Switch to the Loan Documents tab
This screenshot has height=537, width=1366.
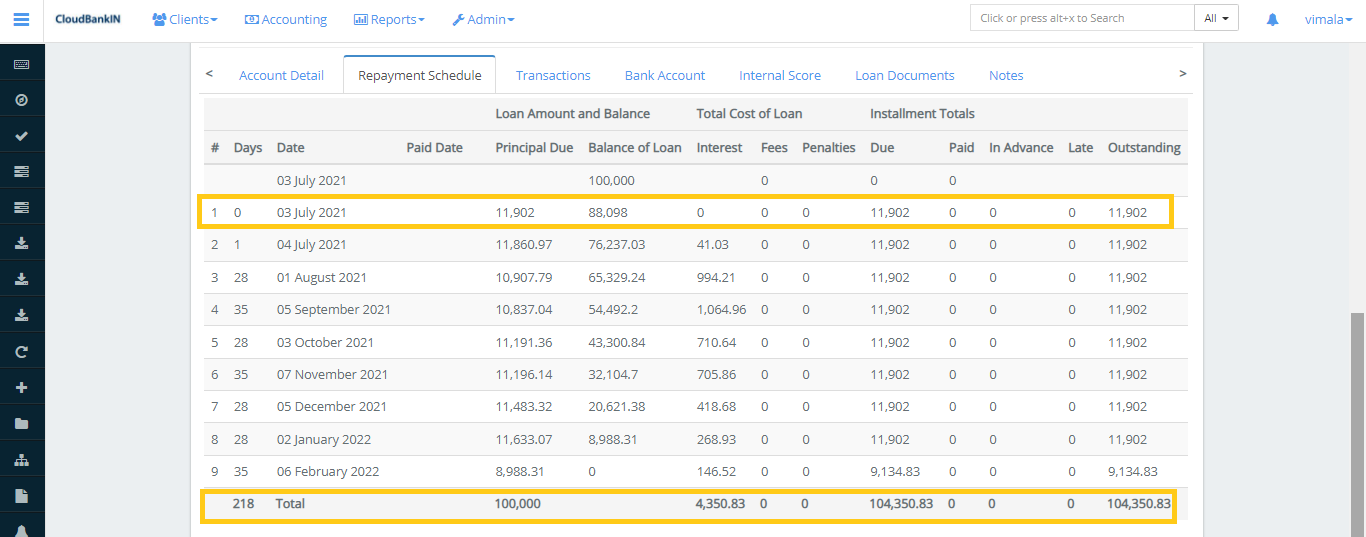point(904,75)
